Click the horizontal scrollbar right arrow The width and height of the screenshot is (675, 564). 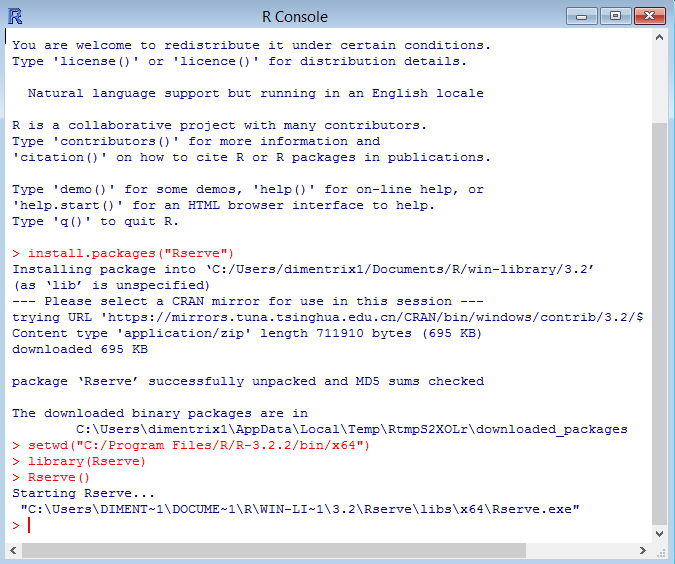(x=642, y=550)
